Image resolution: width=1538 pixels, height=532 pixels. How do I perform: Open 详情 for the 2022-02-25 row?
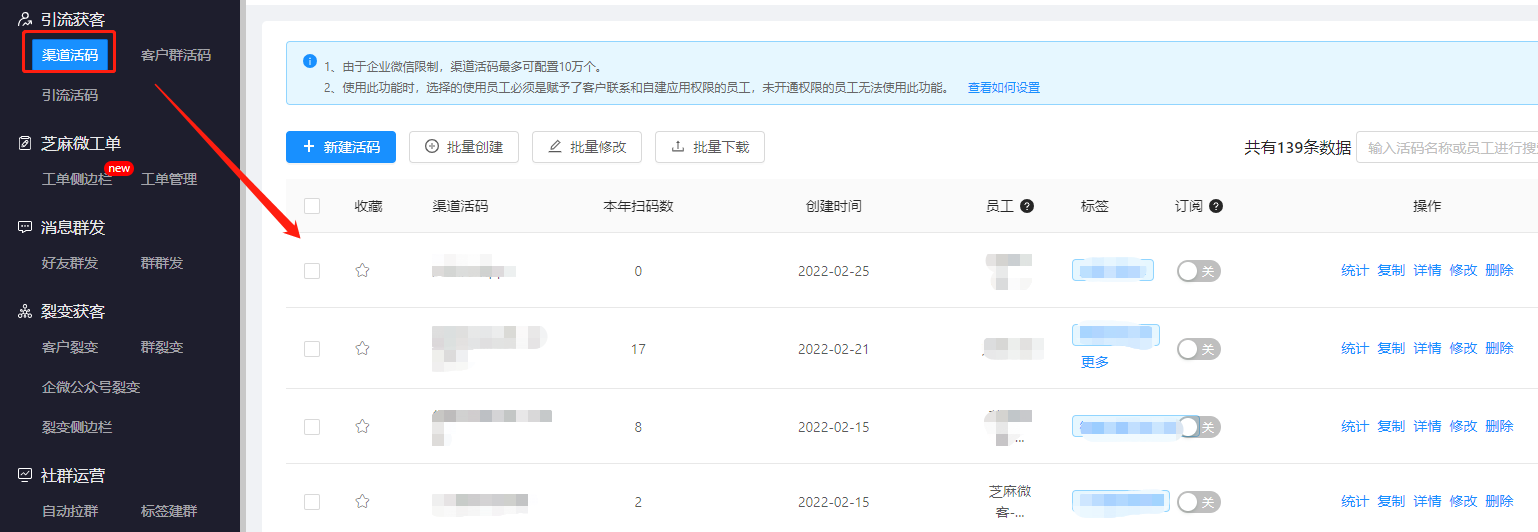[1427, 270]
